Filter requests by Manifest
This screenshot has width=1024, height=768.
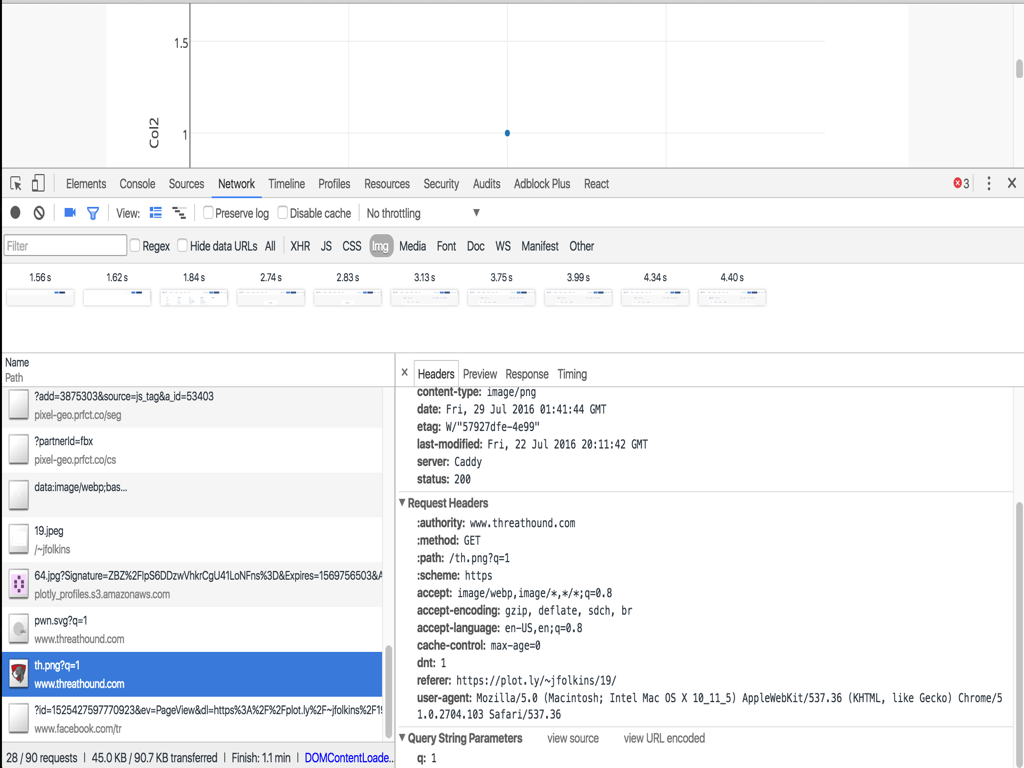pyautogui.click(x=540, y=246)
